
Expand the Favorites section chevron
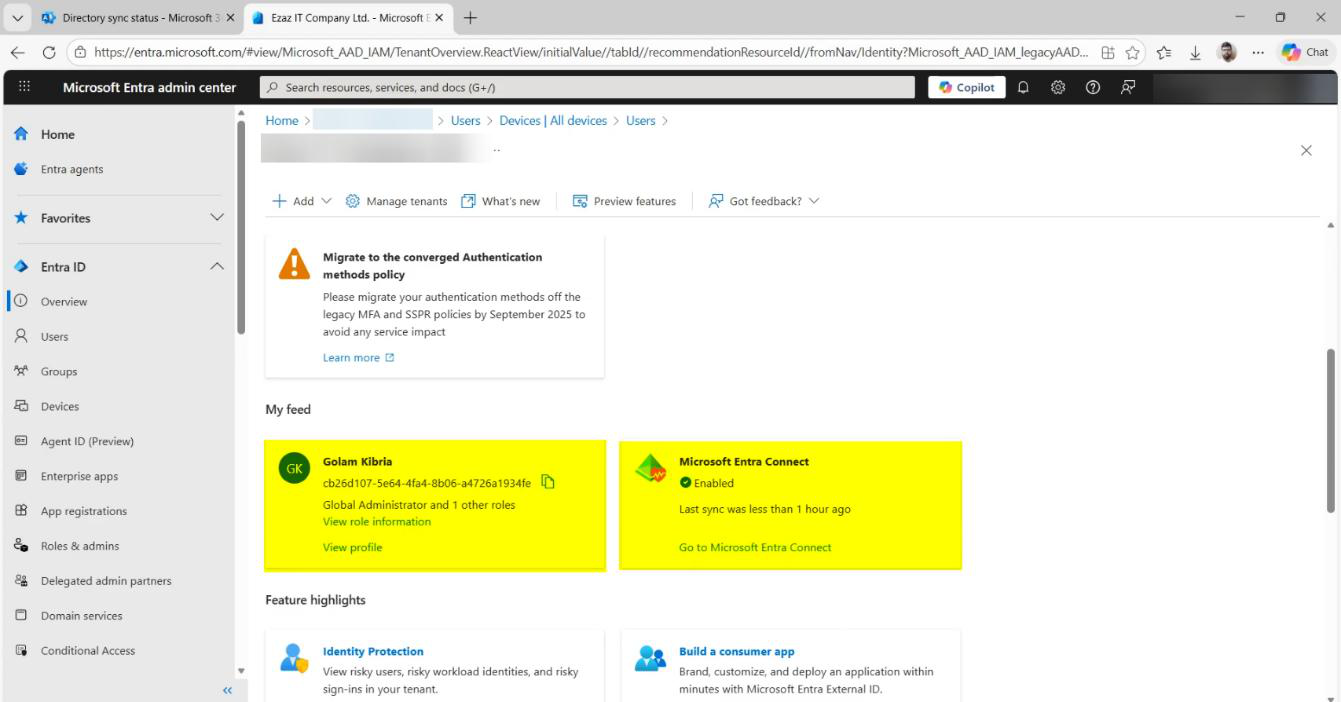(217, 218)
